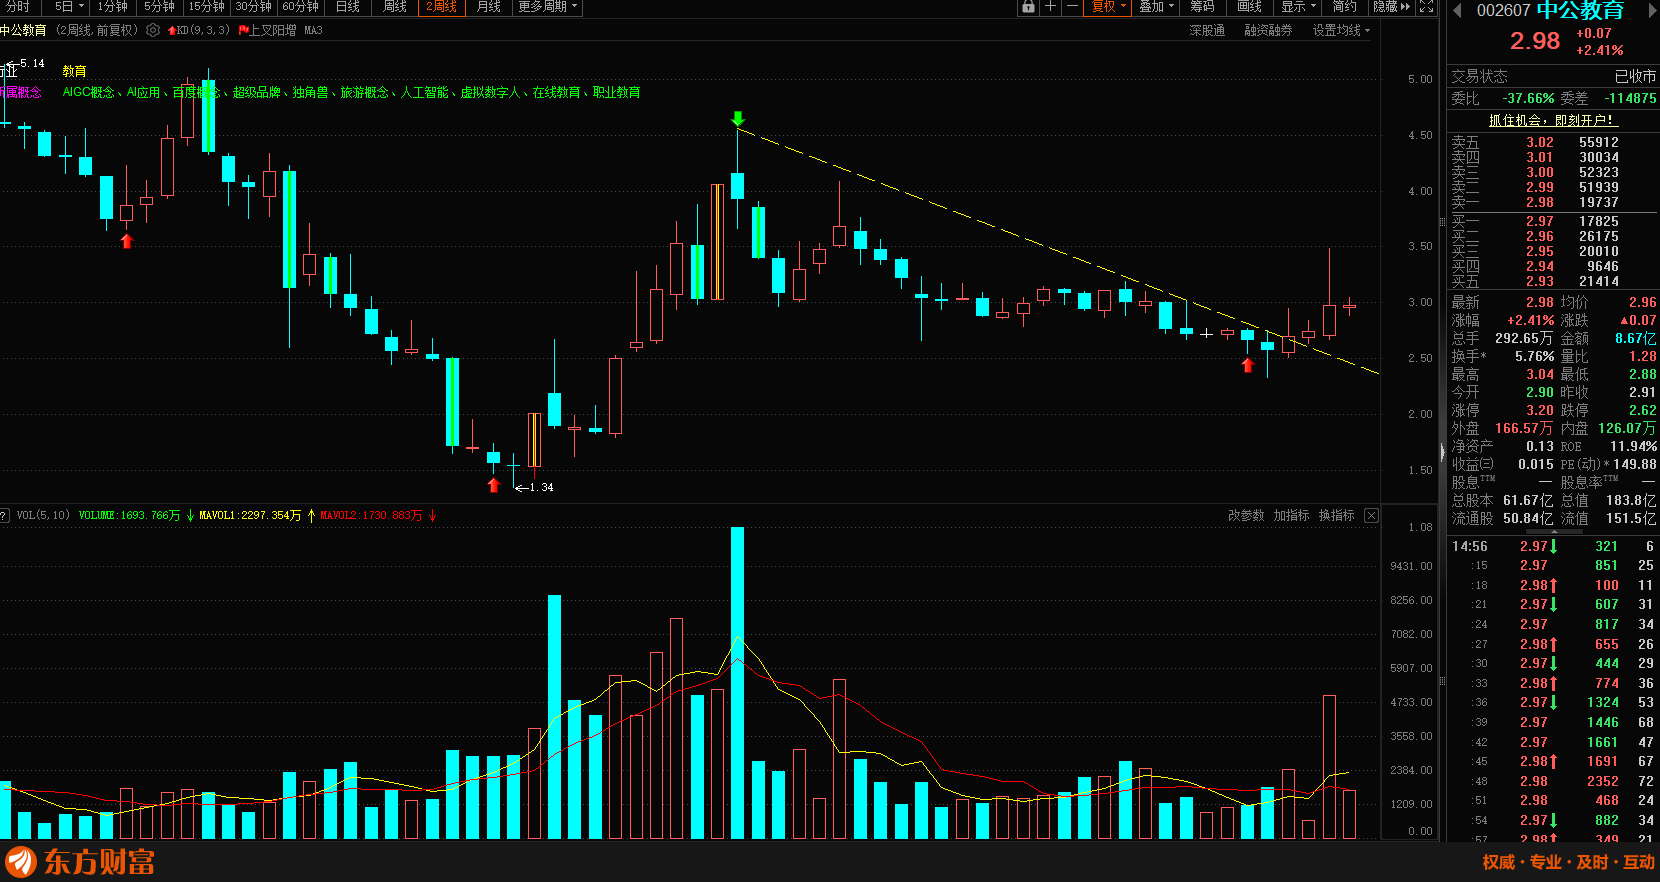
Task: Open 叠加 overlay dropdown
Action: (1157, 6)
